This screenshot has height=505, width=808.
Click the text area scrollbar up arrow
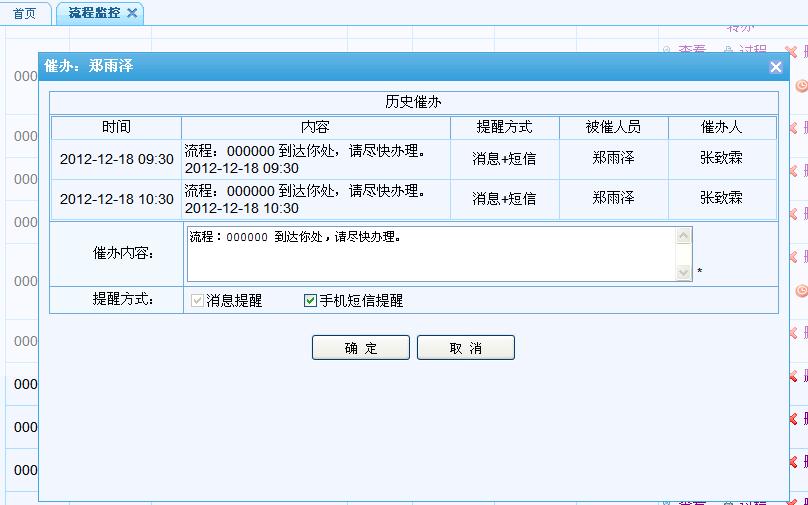pyautogui.click(x=683, y=236)
